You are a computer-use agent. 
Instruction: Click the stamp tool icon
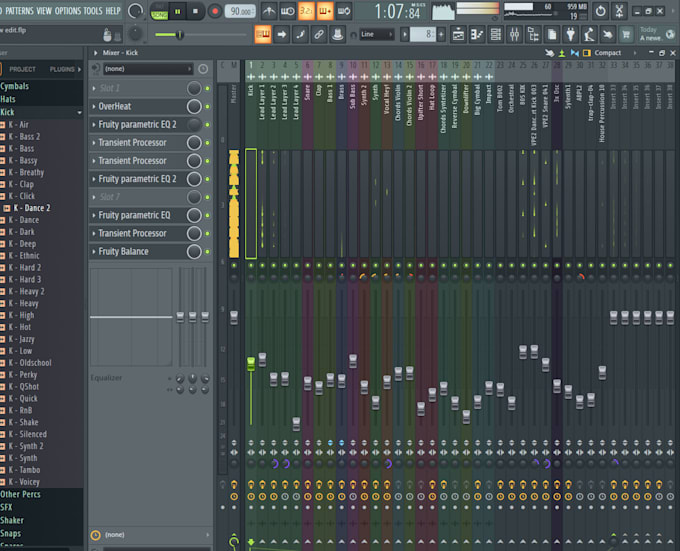337,35
